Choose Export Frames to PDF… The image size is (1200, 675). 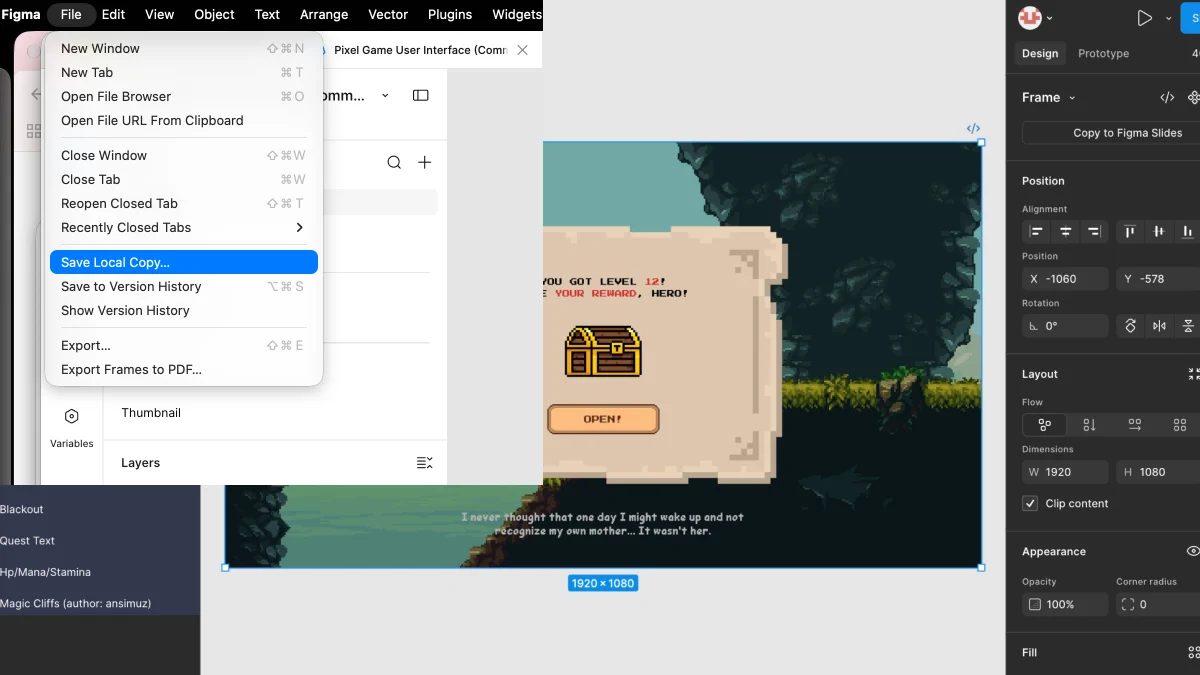tap(183, 369)
